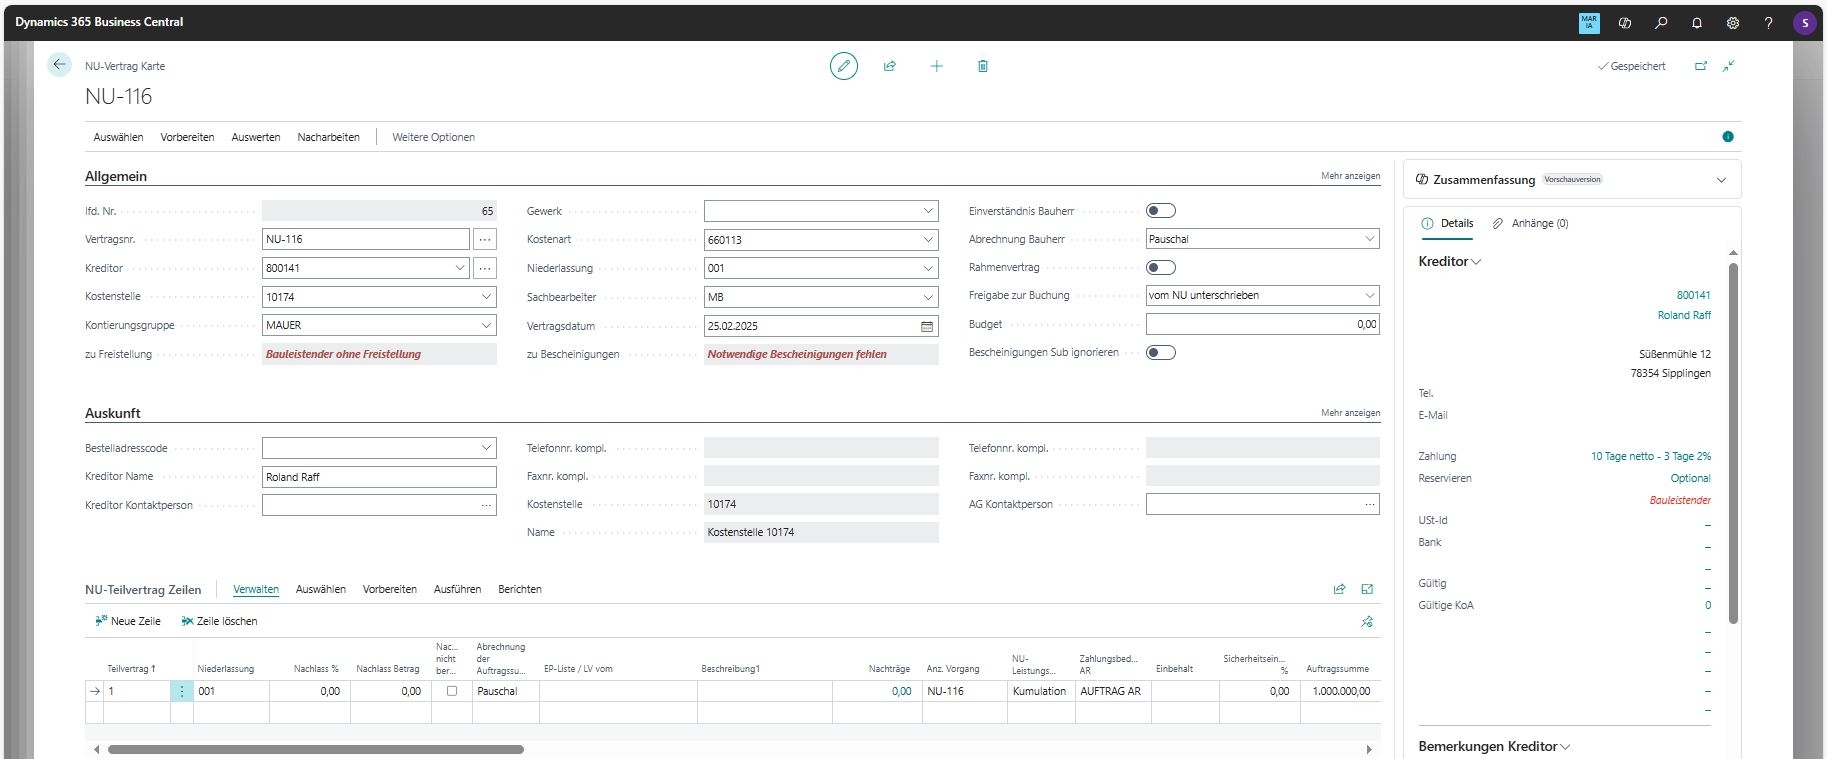Image resolution: width=1827 pixels, height=759 pixels.
Task: Enable the Rahmenvertrag toggle
Action: point(1160,268)
